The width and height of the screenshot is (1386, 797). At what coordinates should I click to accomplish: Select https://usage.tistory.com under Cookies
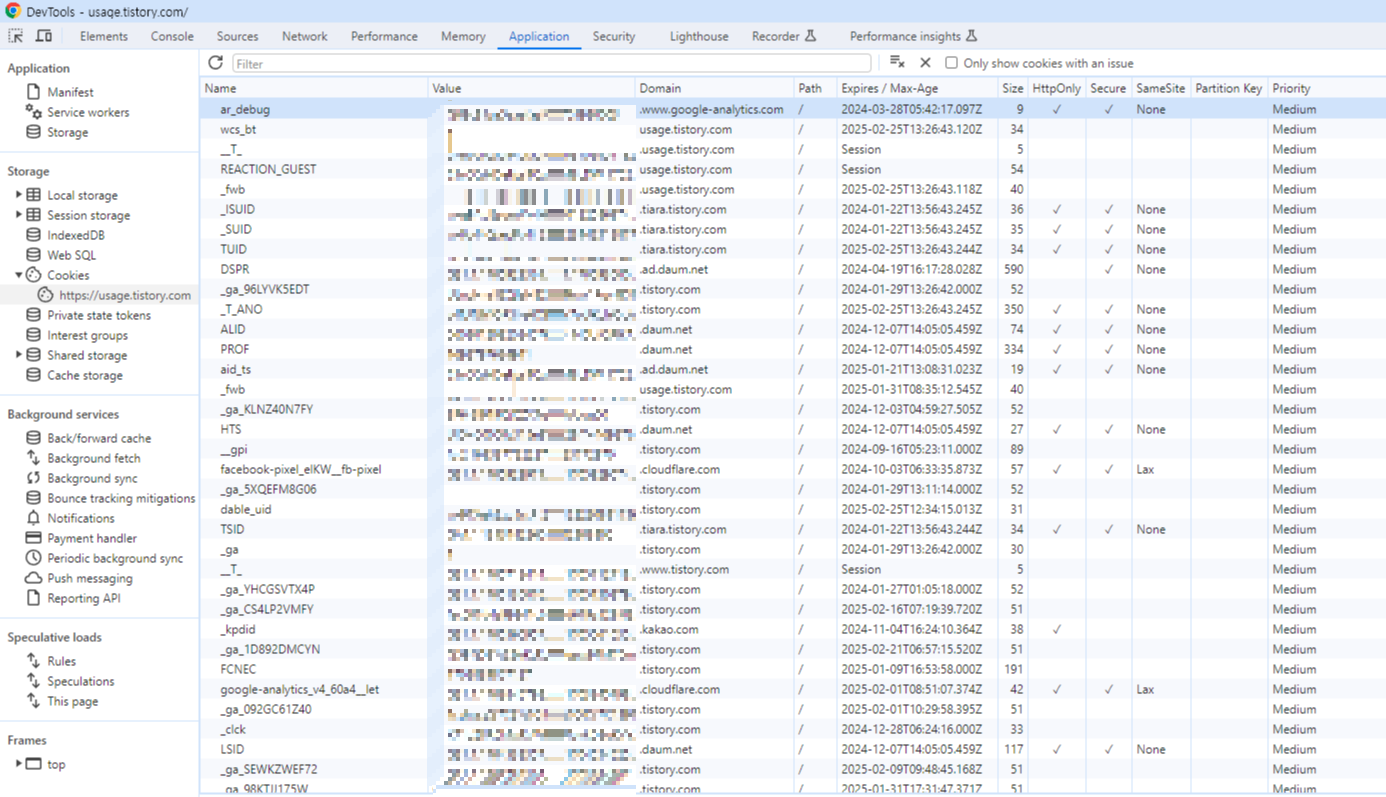coord(125,295)
